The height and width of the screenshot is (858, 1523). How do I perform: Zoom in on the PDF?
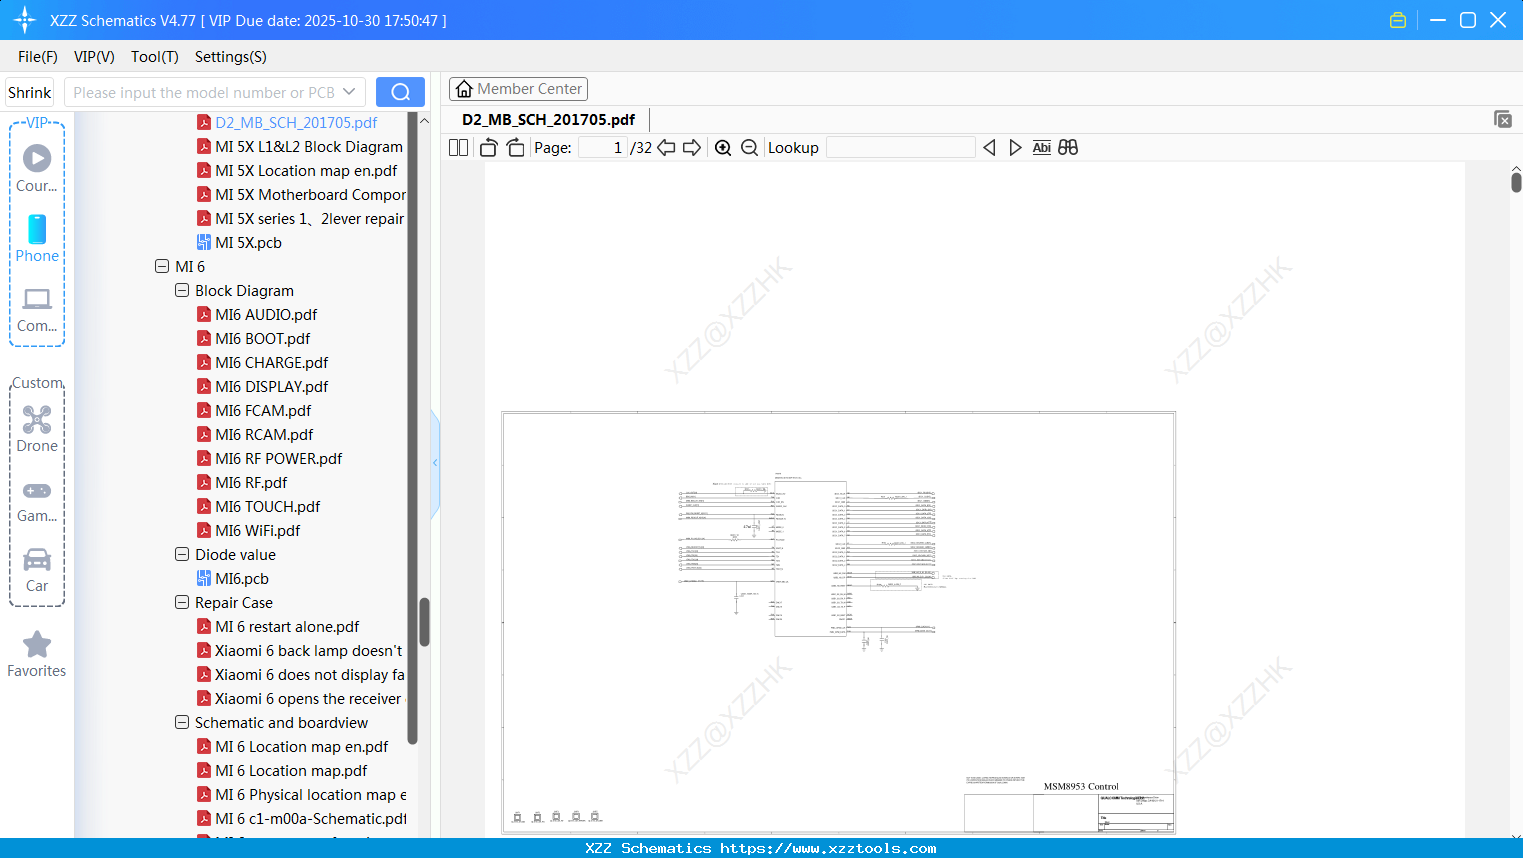(722, 147)
